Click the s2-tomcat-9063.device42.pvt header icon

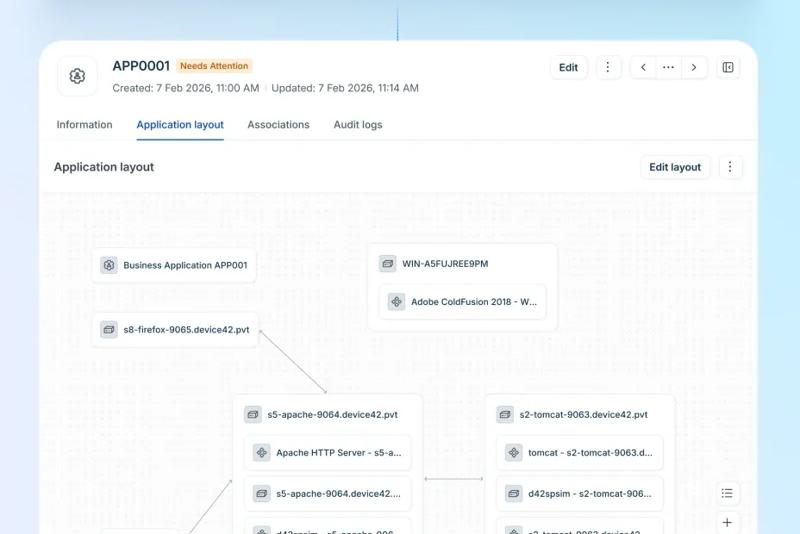(x=505, y=415)
